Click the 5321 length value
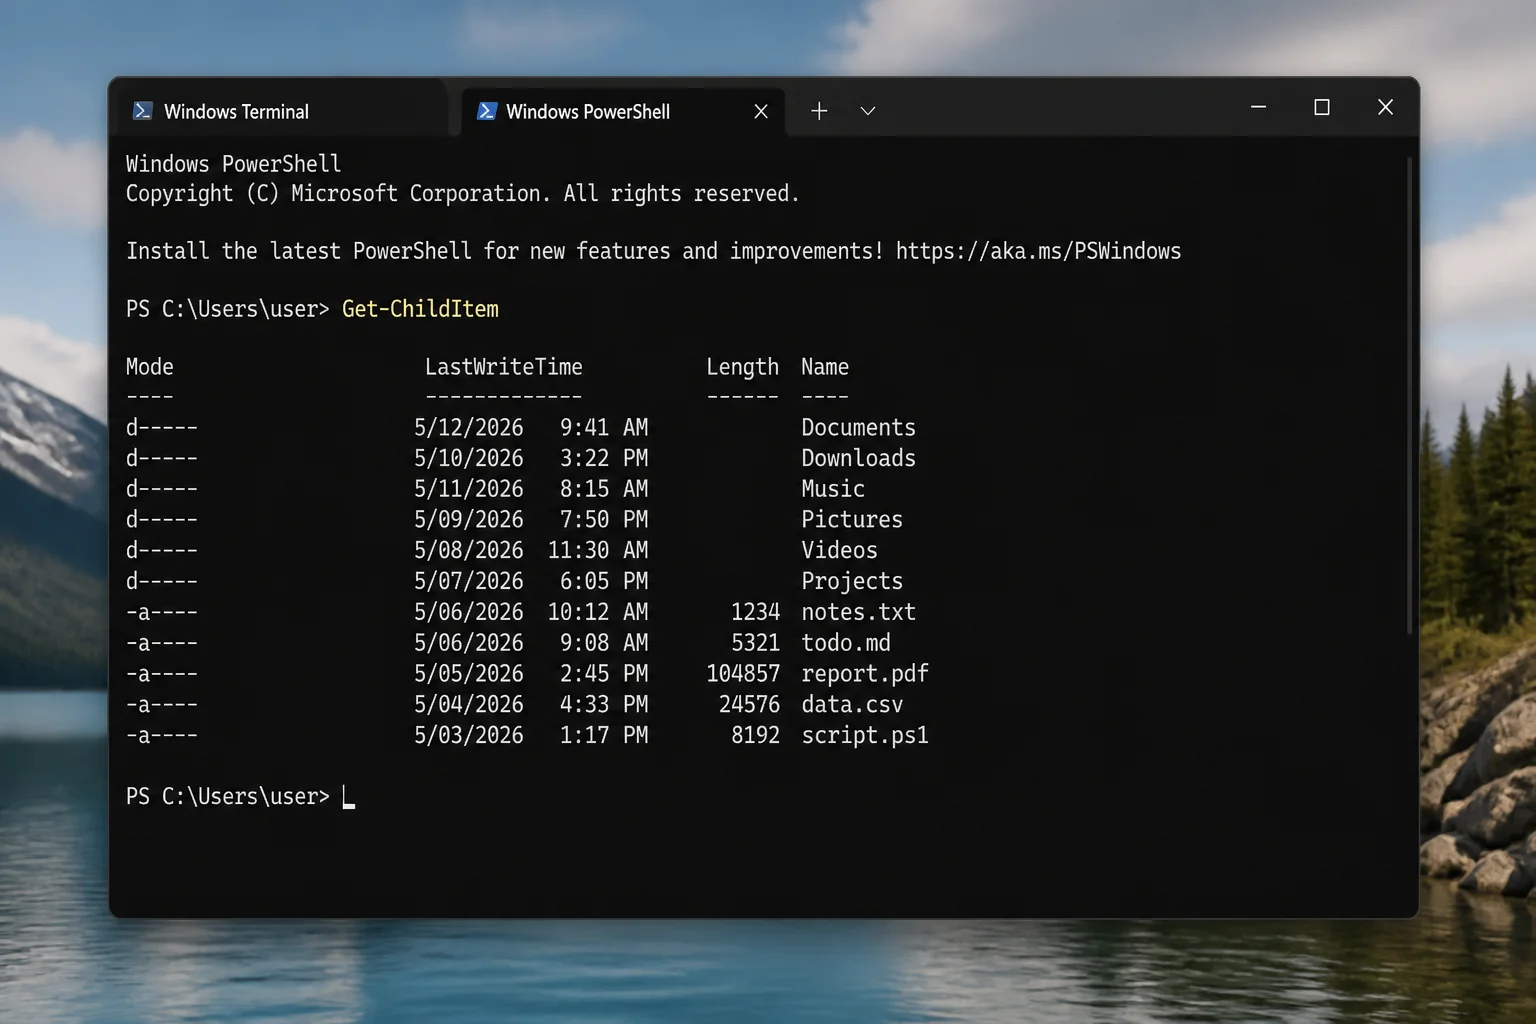This screenshot has height=1024, width=1536. coord(755,643)
